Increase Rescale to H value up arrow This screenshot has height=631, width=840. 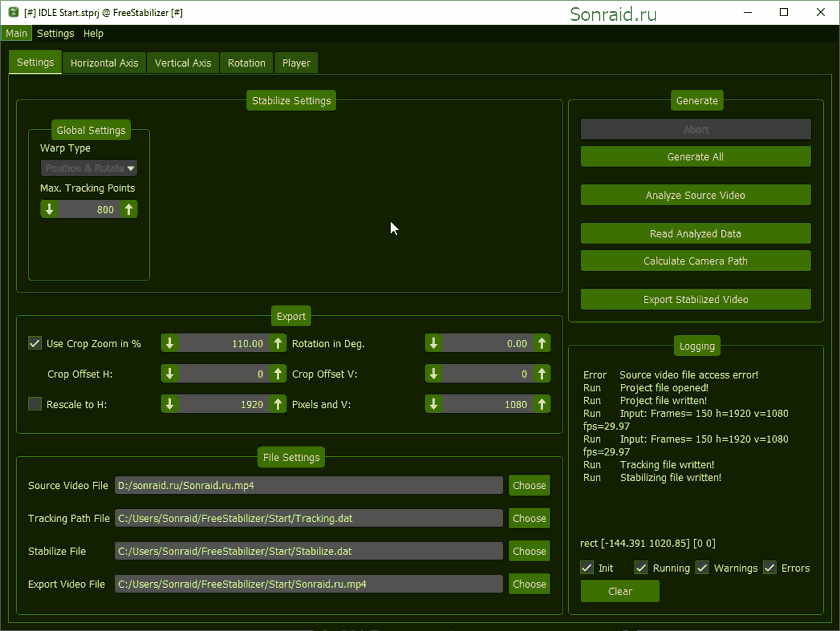click(278, 404)
